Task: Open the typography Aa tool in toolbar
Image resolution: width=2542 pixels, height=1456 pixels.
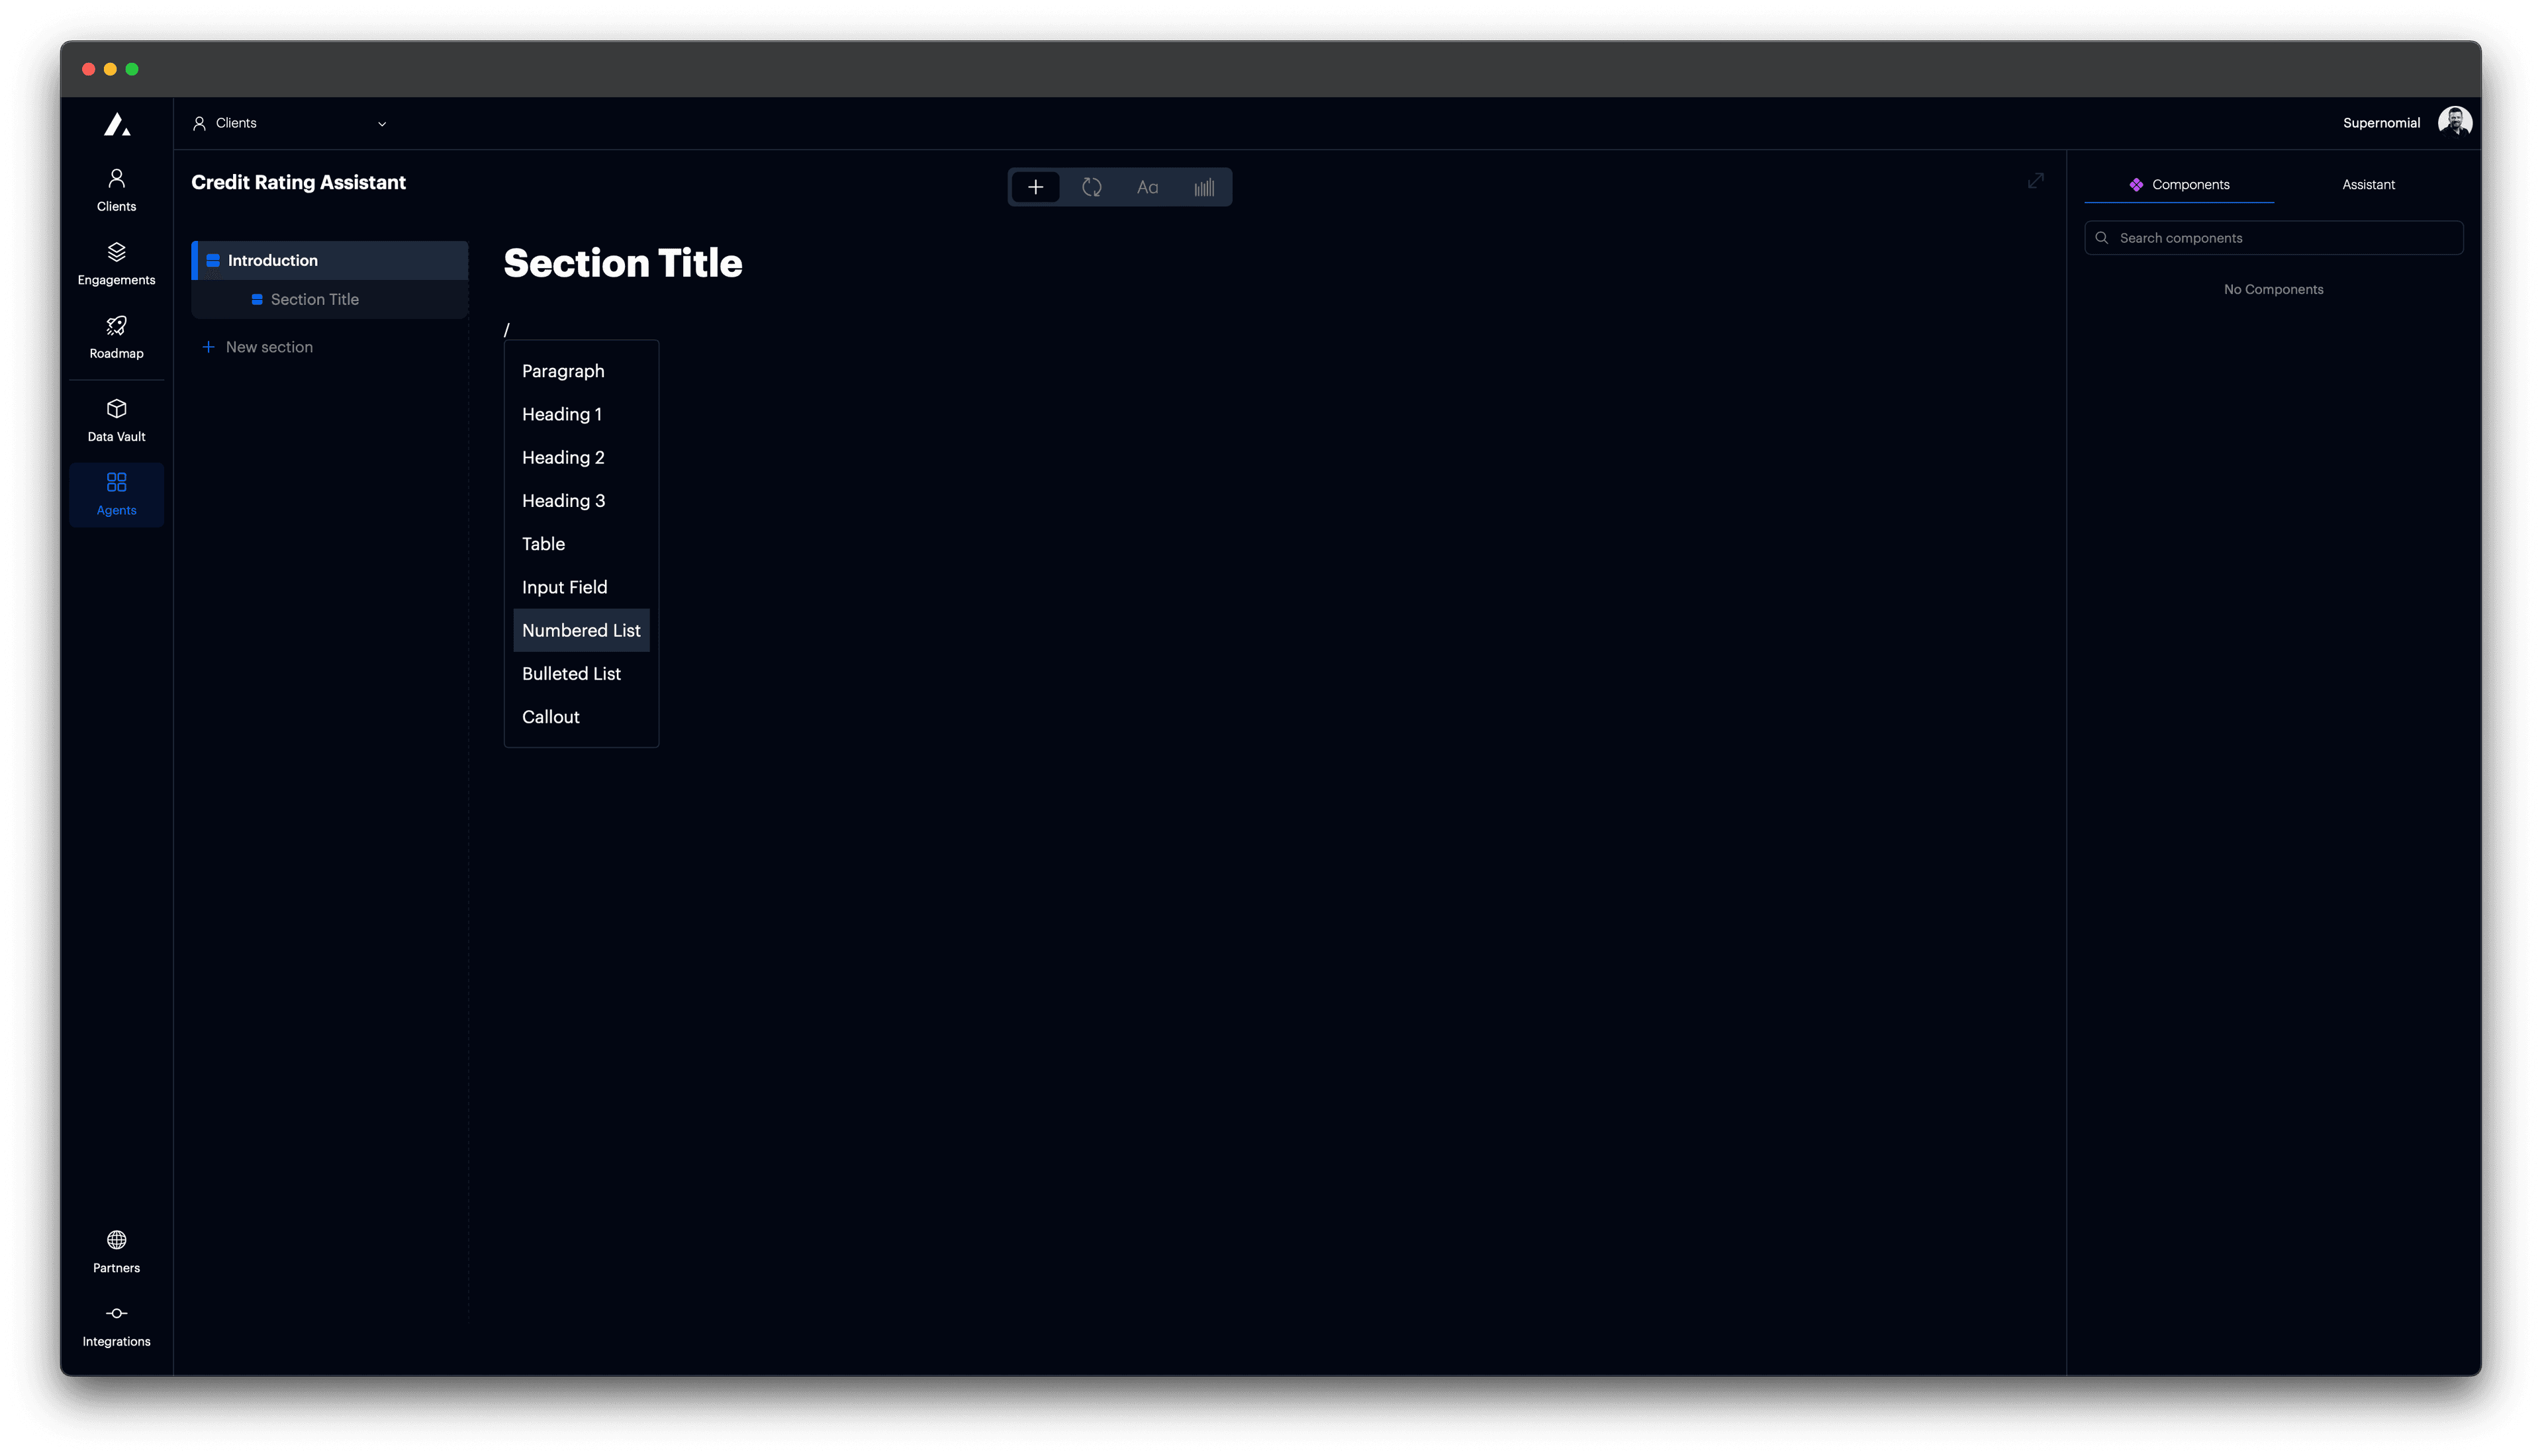Action: tap(1147, 186)
